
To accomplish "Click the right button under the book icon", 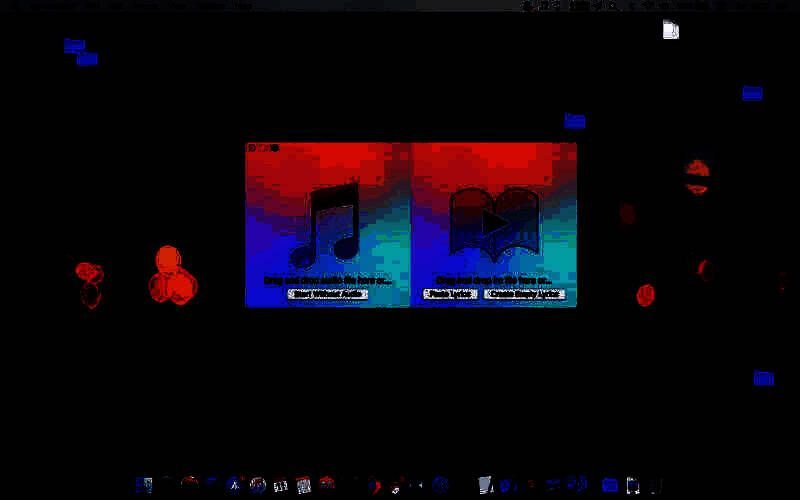I will click(524, 294).
